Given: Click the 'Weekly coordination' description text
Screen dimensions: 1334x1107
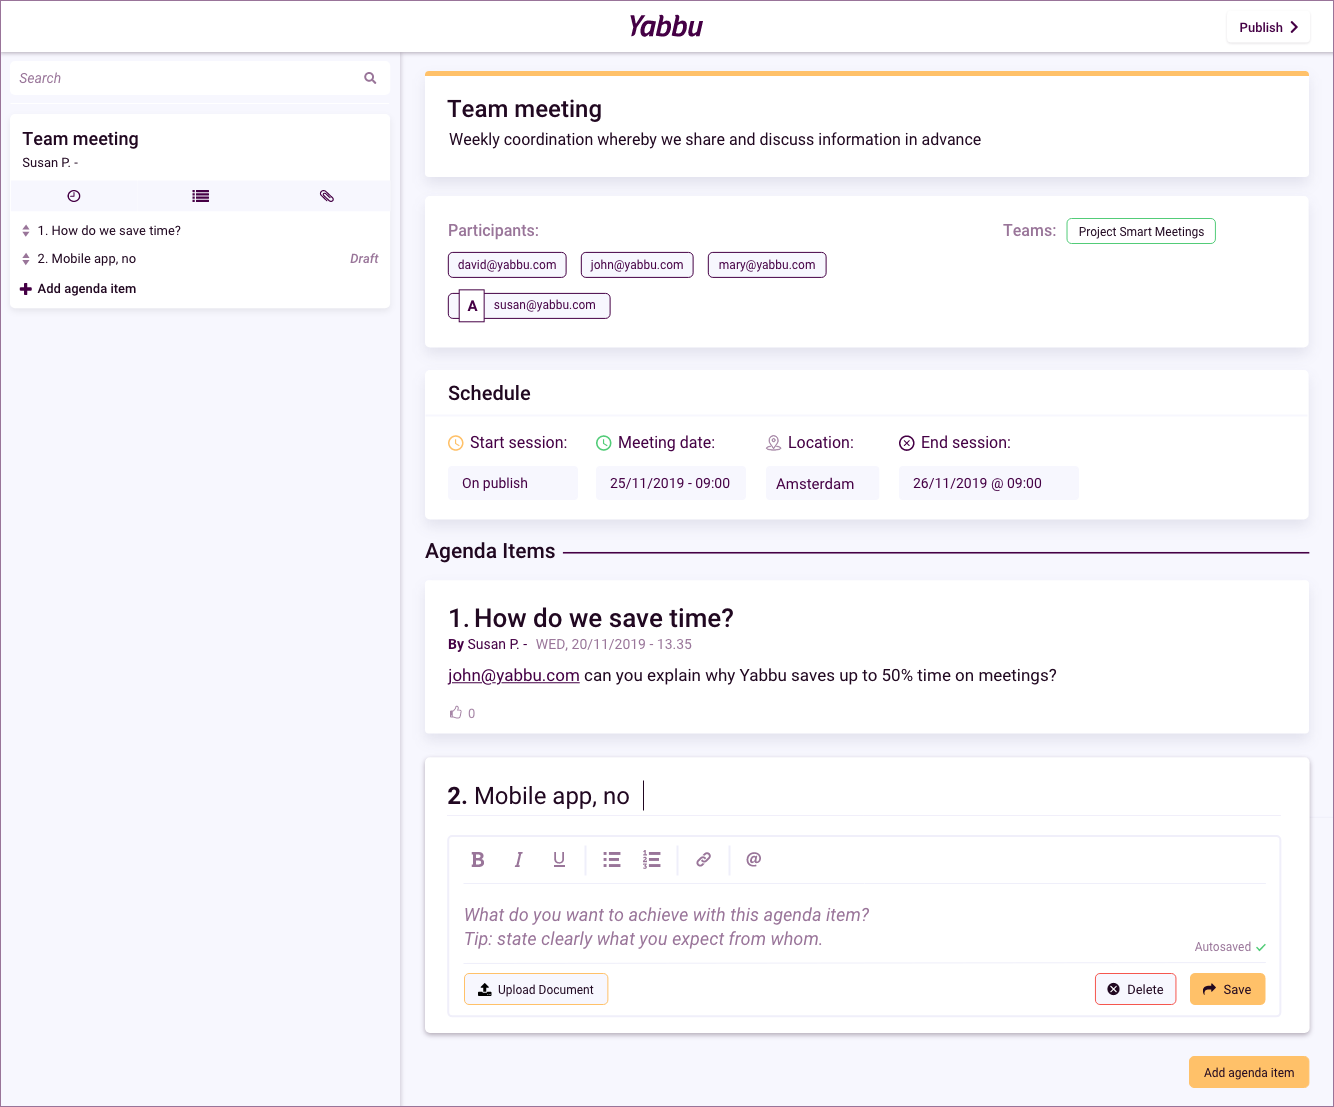Looking at the screenshot, I should 715,140.
